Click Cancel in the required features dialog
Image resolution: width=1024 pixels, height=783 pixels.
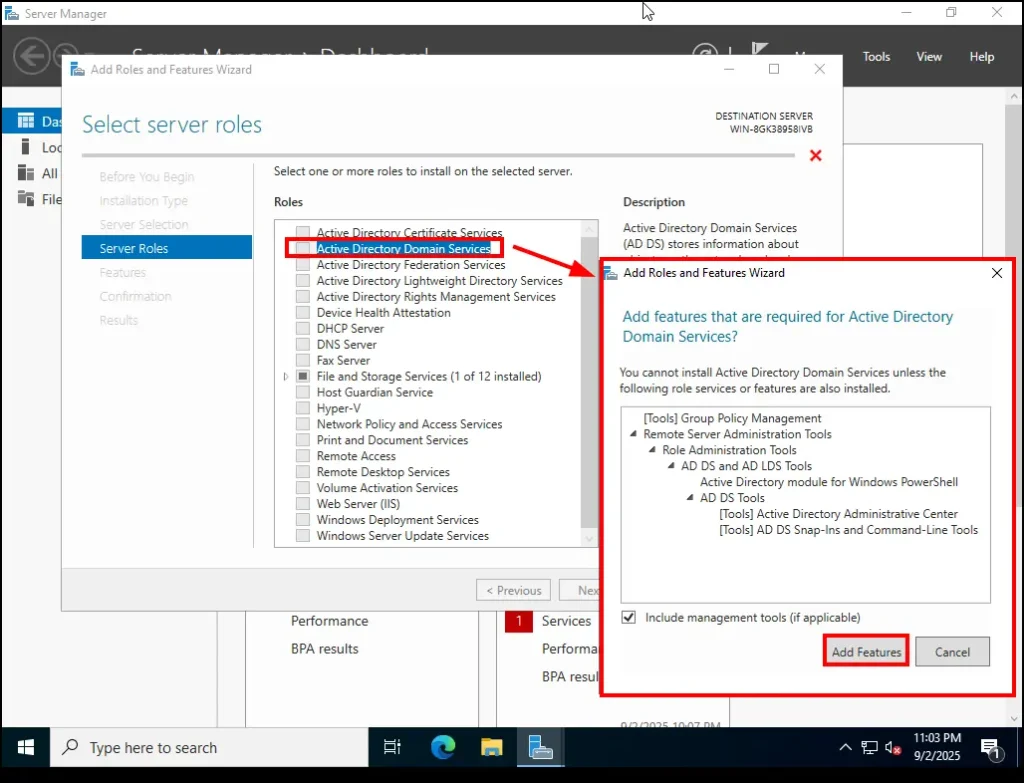(952, 652)
